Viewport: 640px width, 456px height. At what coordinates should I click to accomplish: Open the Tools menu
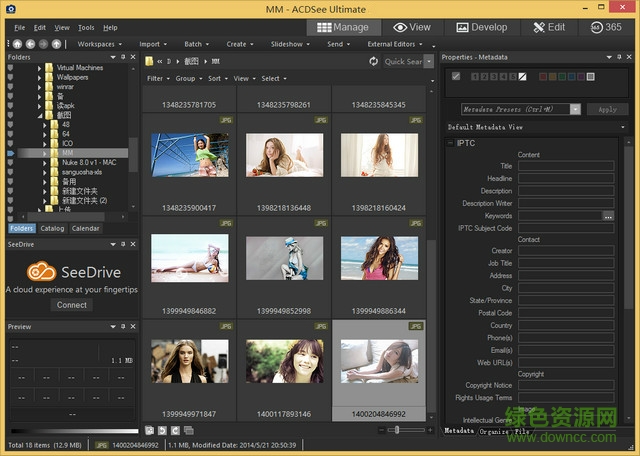[x=87, y=27]
